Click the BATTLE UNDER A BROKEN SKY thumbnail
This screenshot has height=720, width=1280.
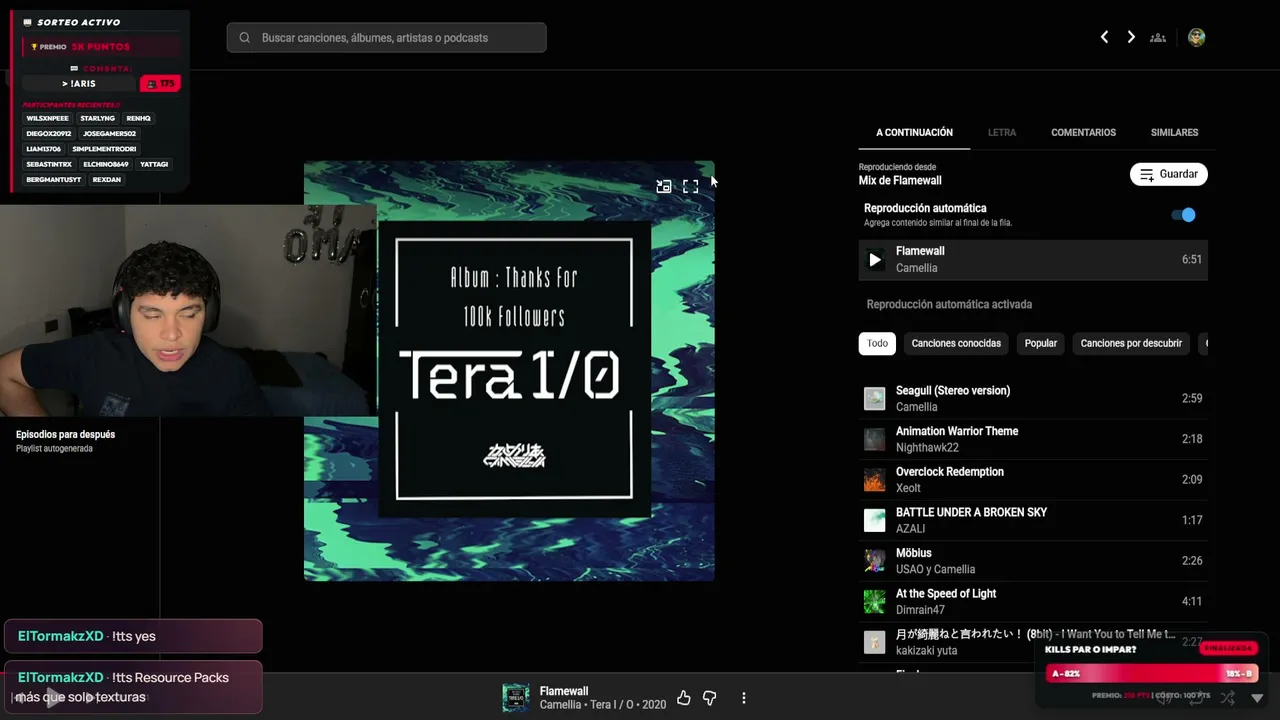click(x=875, y=521)
